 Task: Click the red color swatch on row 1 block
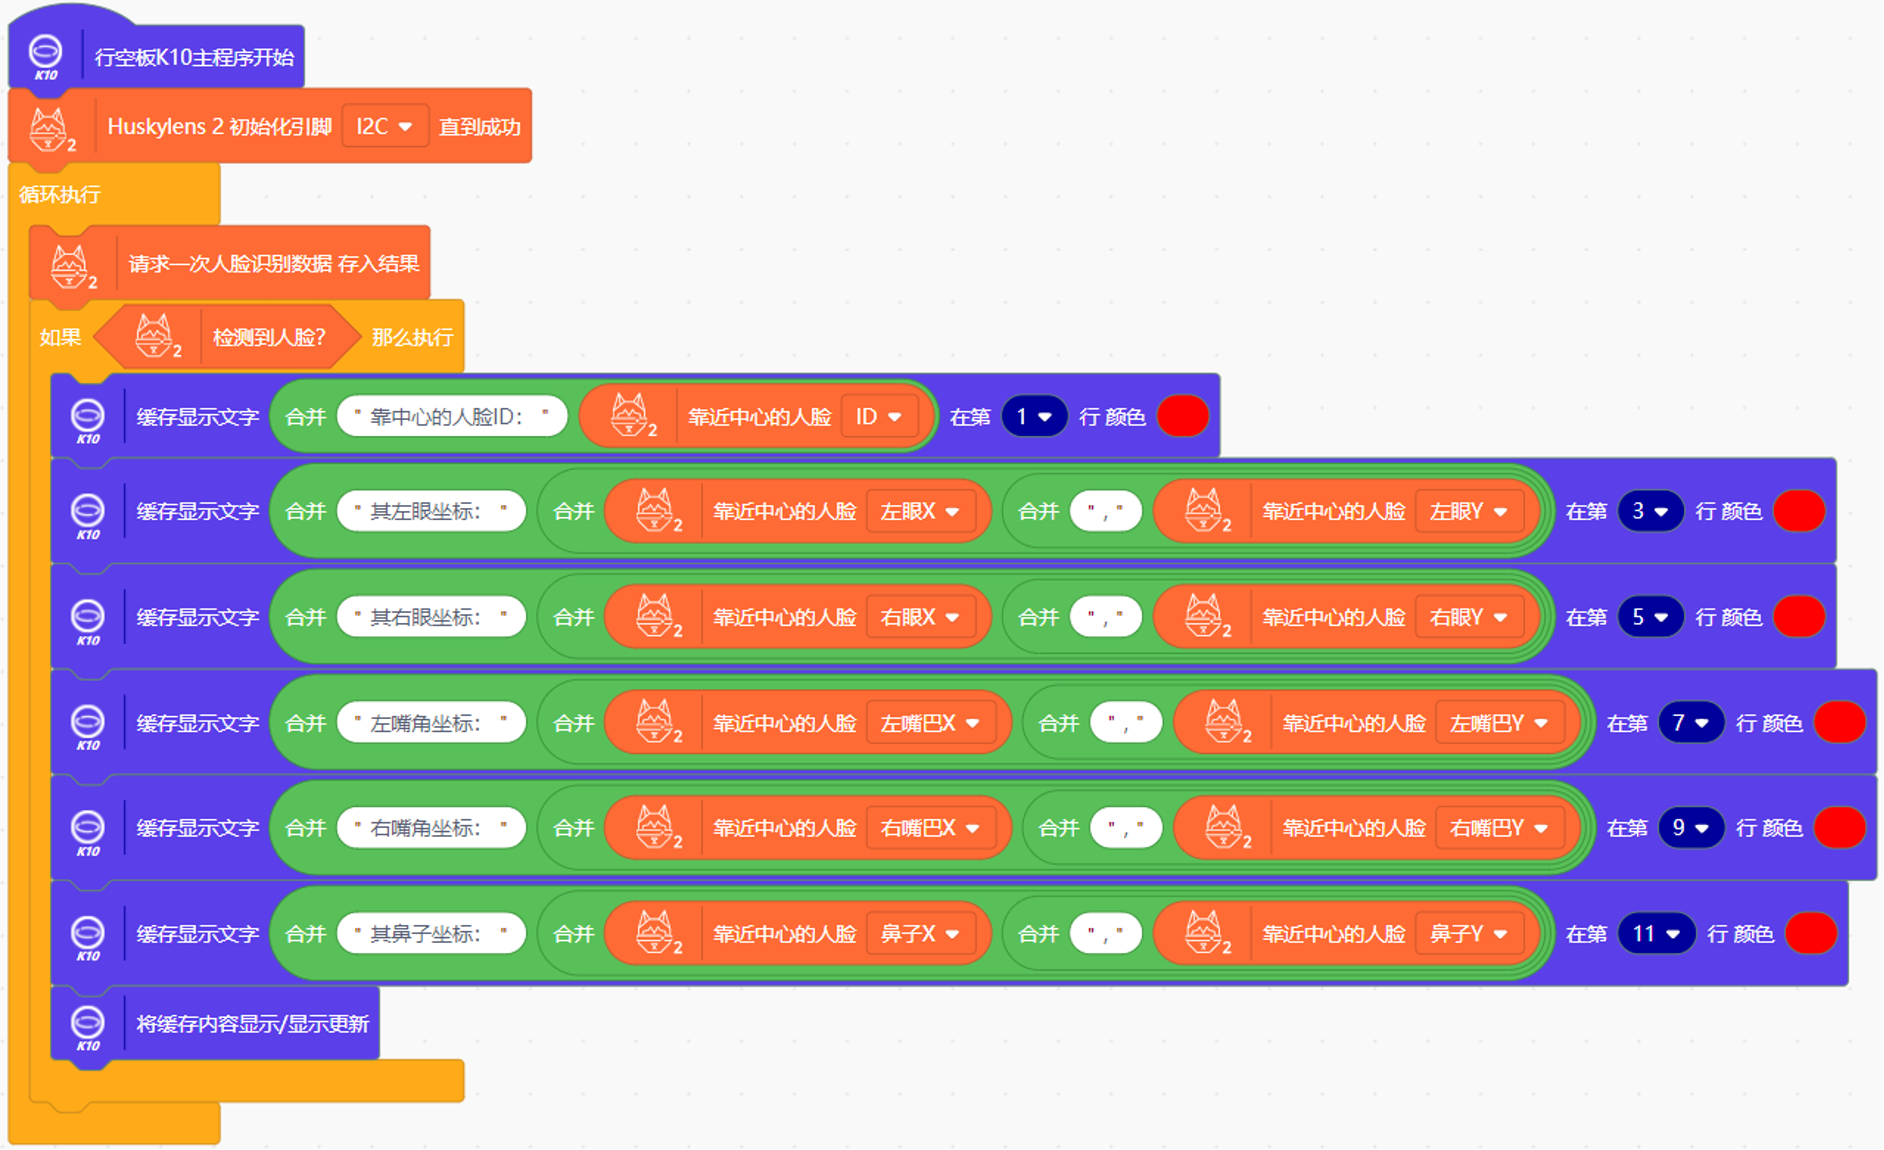click(1182, 417)
